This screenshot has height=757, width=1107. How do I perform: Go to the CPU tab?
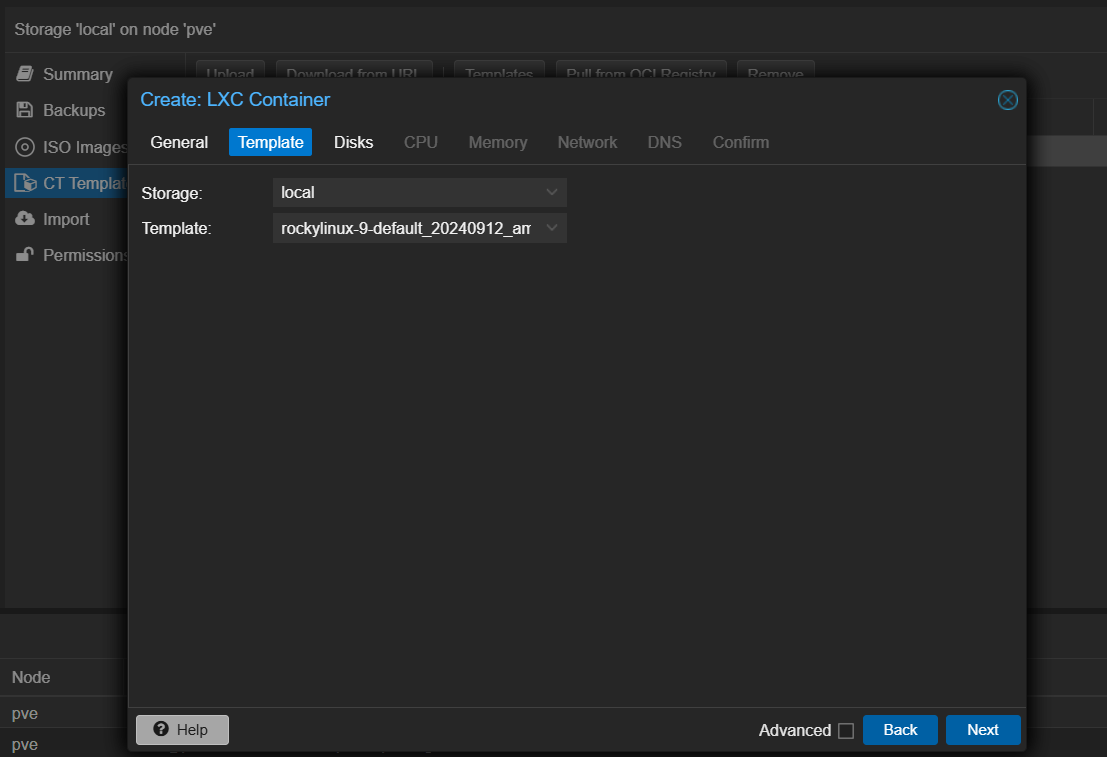421,142
